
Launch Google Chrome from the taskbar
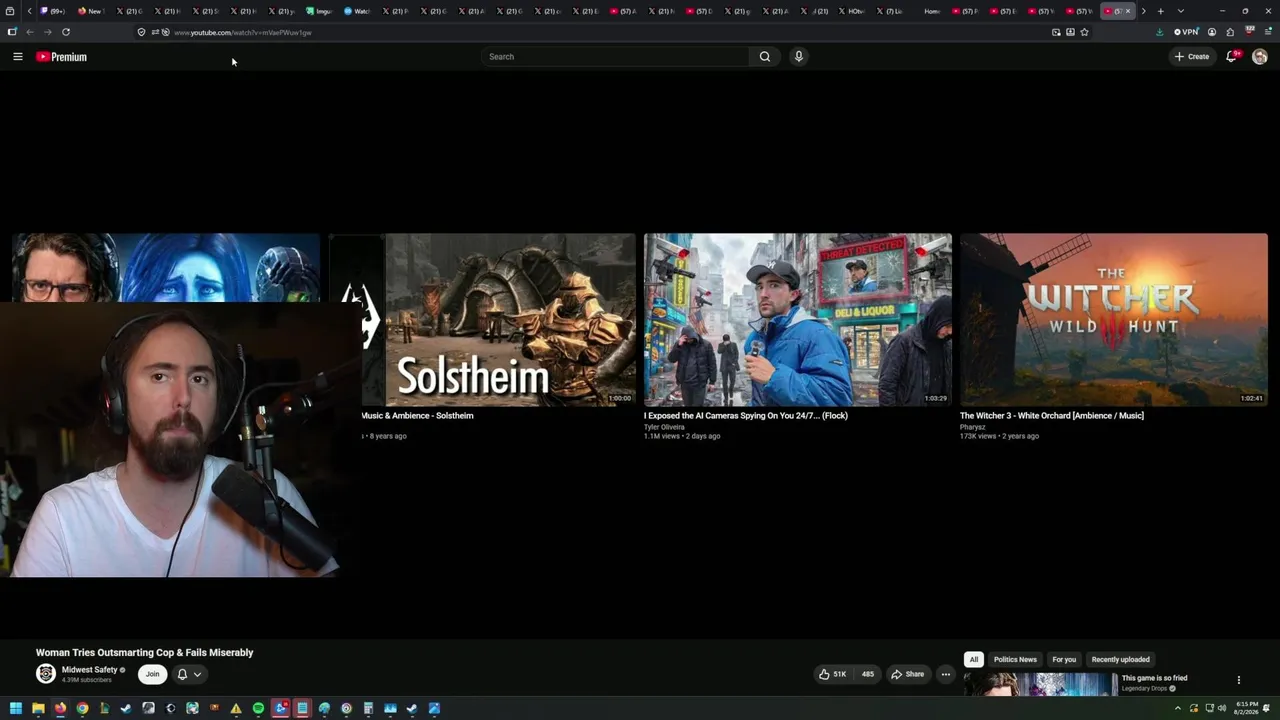(x=82, y=709)
